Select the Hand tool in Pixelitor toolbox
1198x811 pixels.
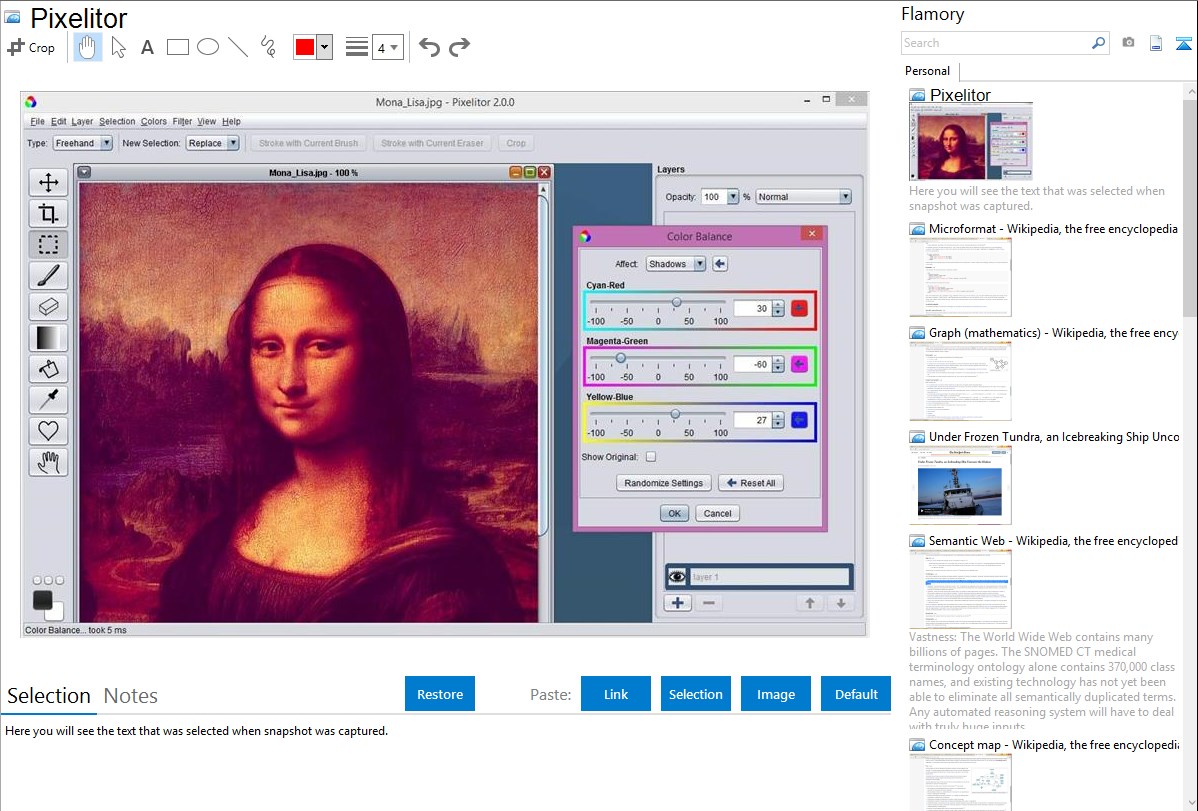[48, 462]
